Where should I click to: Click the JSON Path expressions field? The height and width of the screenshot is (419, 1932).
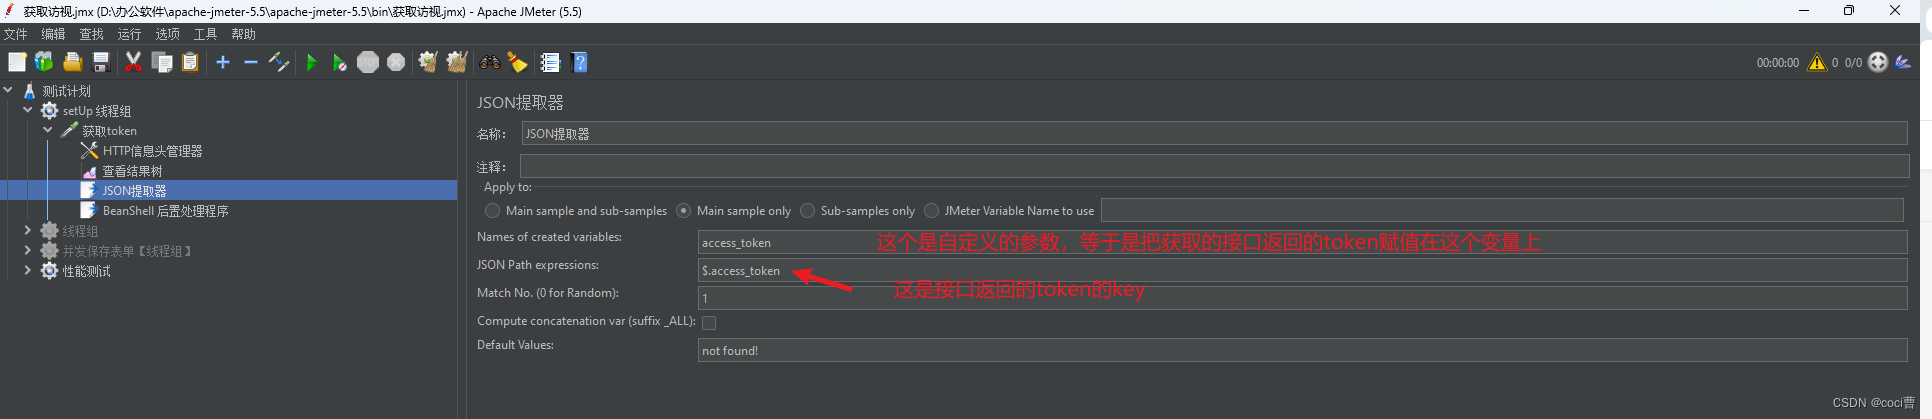pos(1302,270)
